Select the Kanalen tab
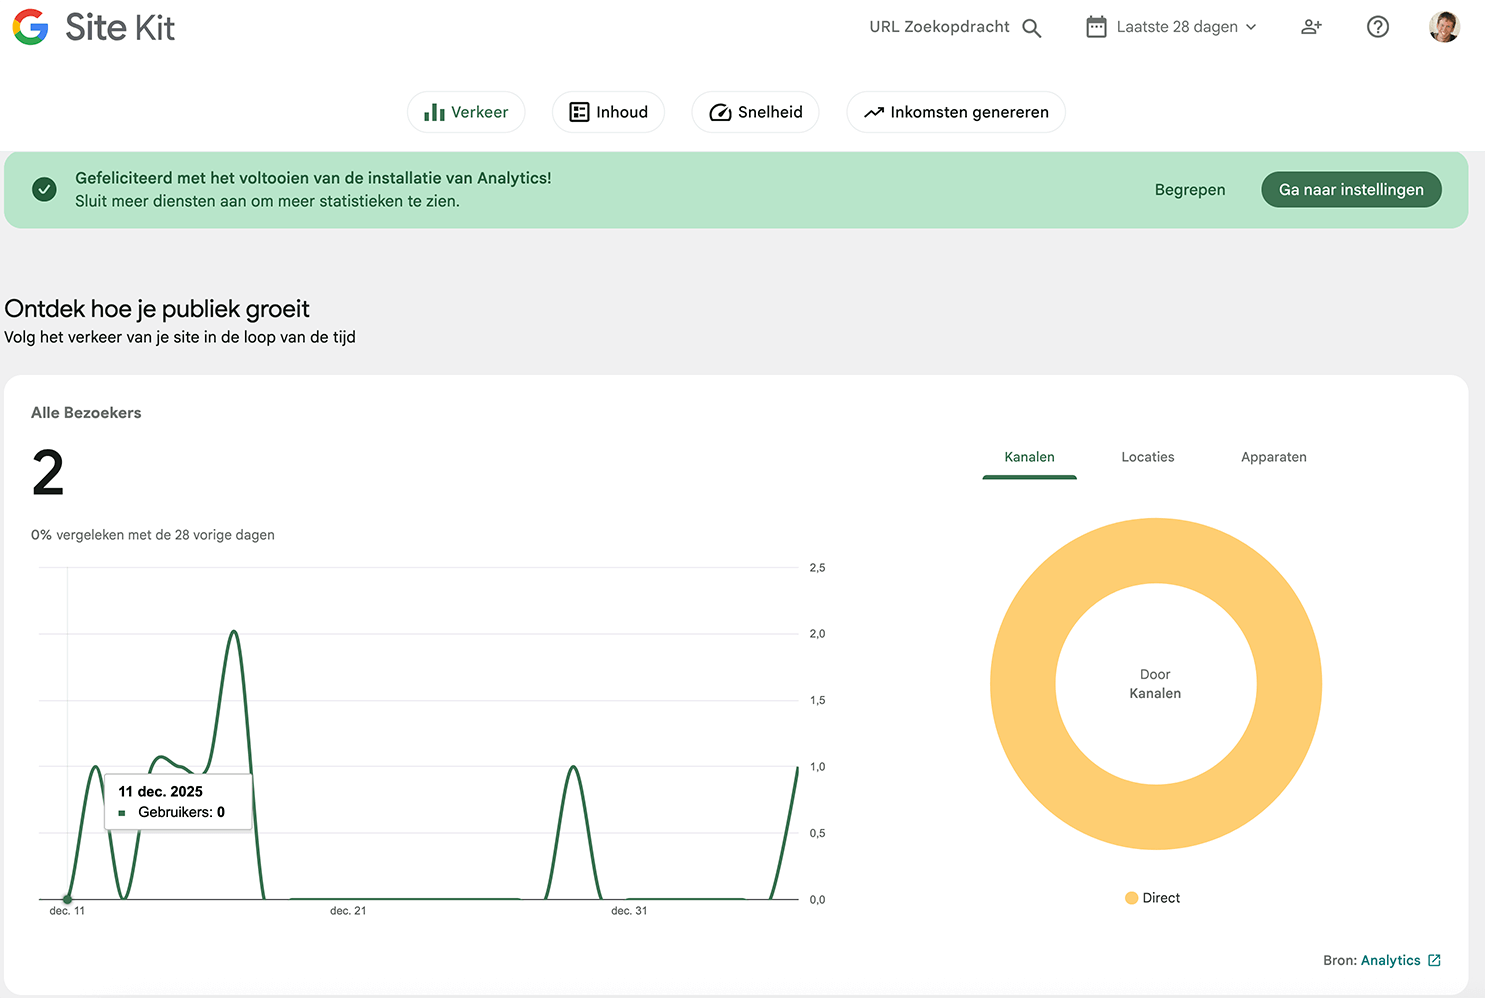Screen dimensions: 1485x998 1029,457
